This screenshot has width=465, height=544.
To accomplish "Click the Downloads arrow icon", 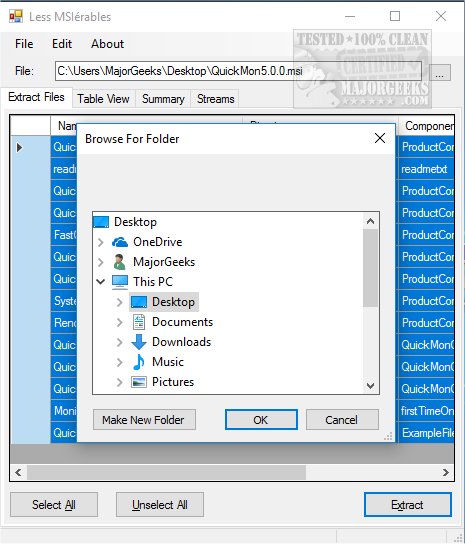I will coord(139,342).
